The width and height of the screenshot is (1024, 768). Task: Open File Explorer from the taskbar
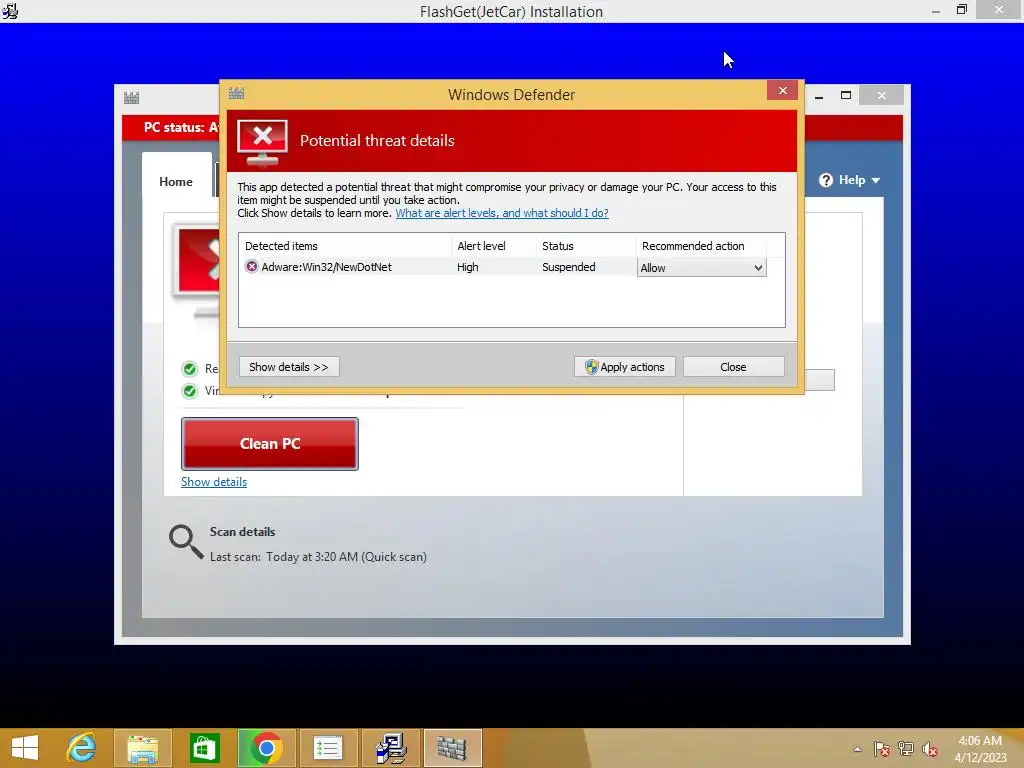click(143, 748)
